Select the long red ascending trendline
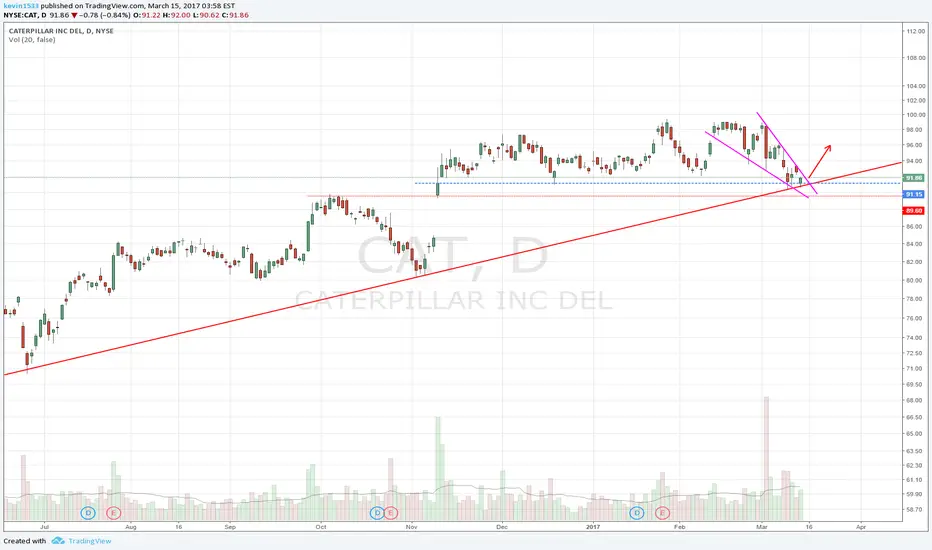The width and height of the screenshot is (932, 550). tap(453, 268)
